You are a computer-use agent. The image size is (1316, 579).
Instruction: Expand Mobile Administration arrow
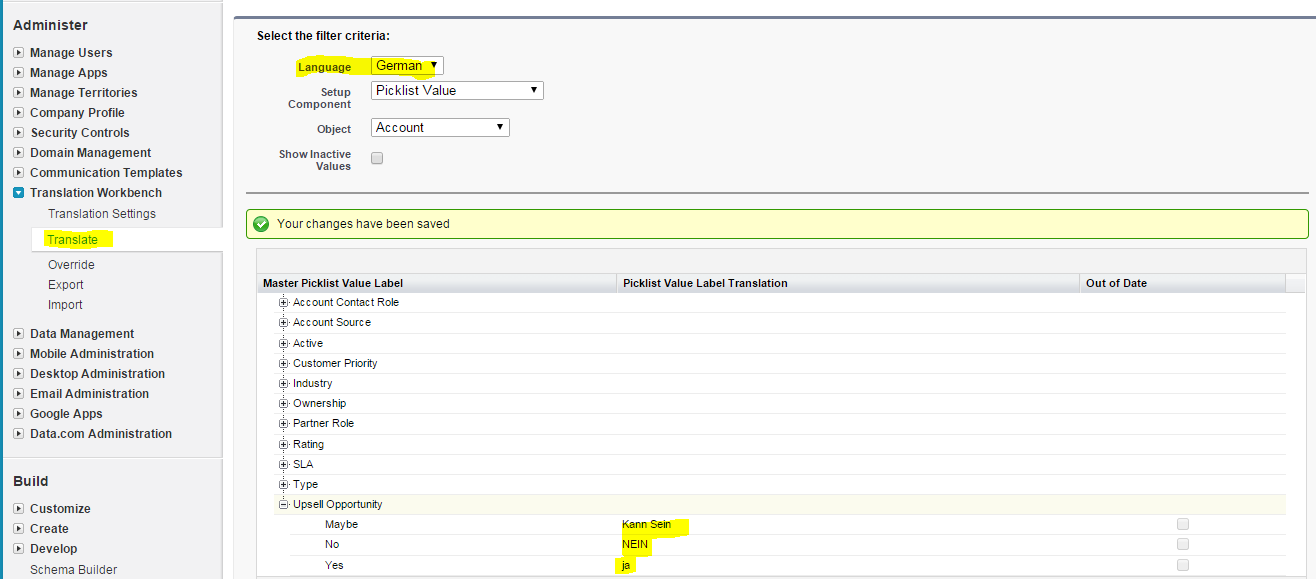coord(19,354)
